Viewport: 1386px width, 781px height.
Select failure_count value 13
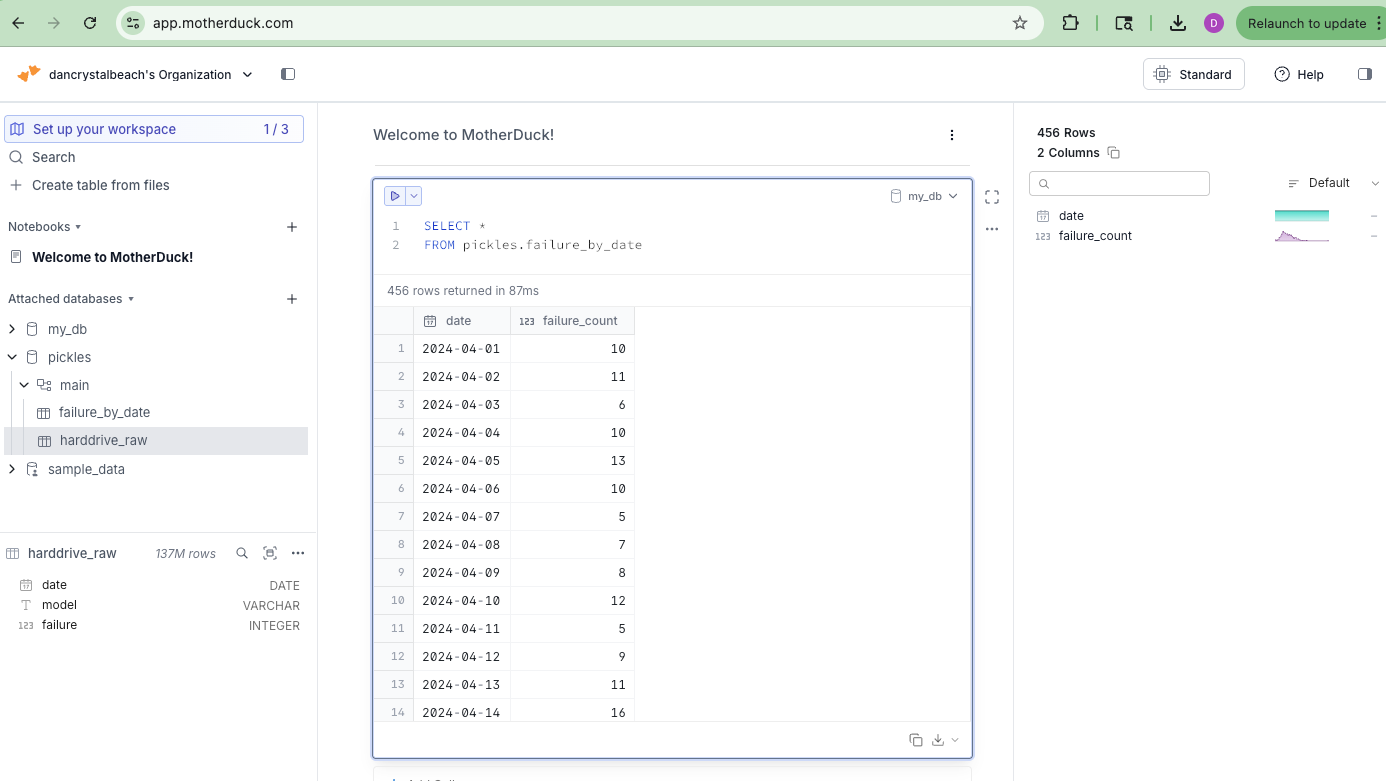point(572,461)
